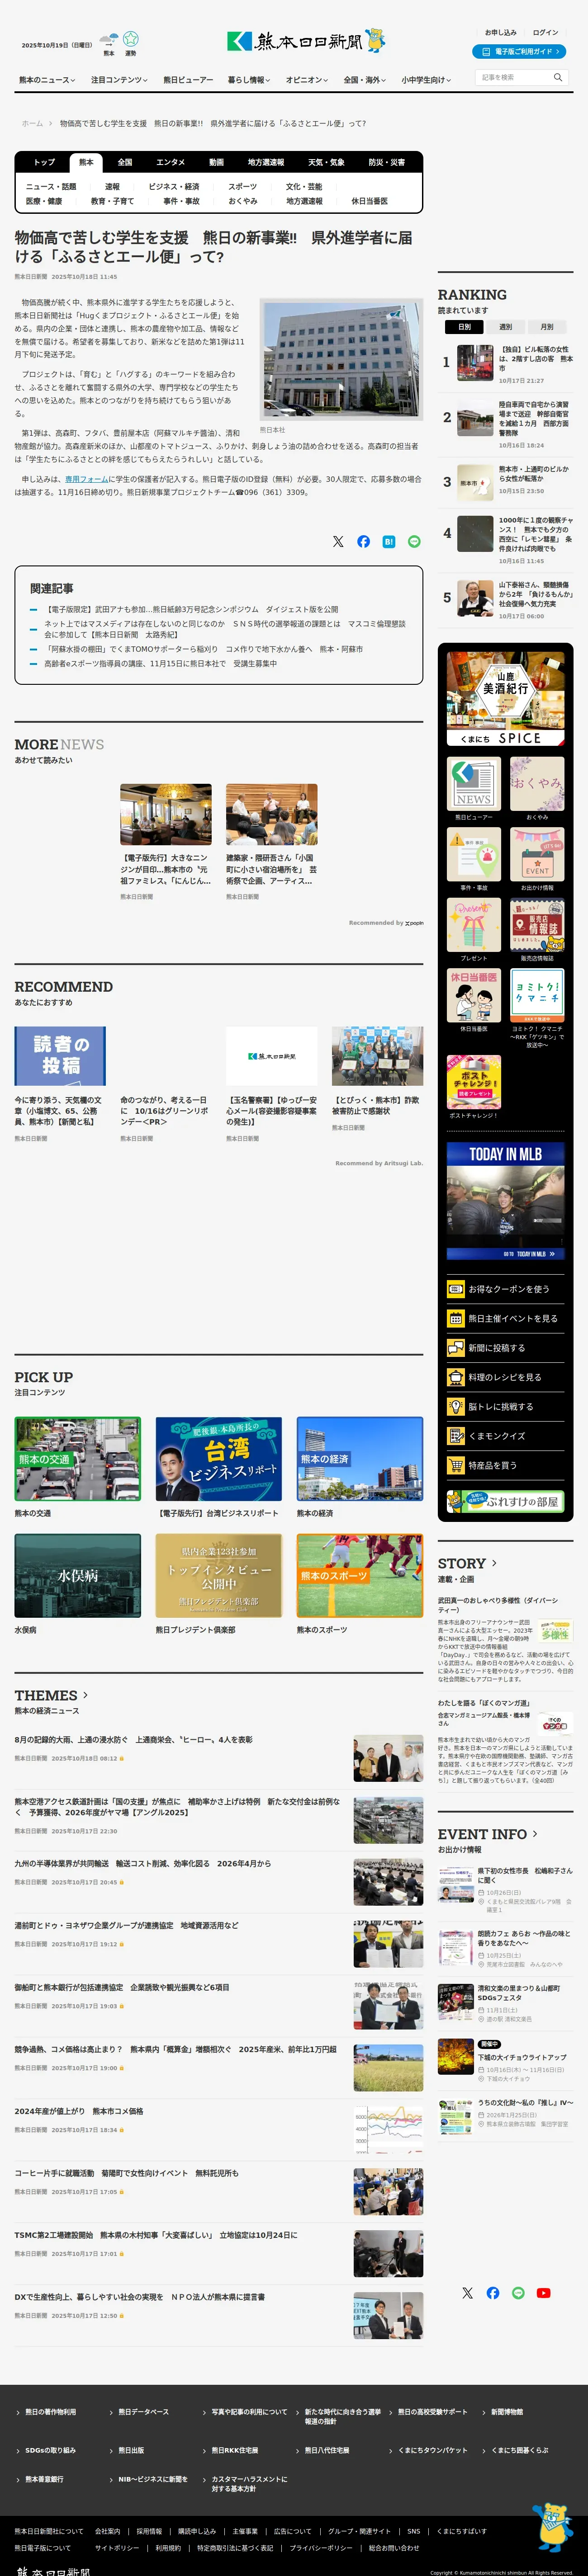The width and height of the screenshot is (588, 2576).
Task: Open the 読者の投稿 recommend thumbnail
Action: (60, 1056)
